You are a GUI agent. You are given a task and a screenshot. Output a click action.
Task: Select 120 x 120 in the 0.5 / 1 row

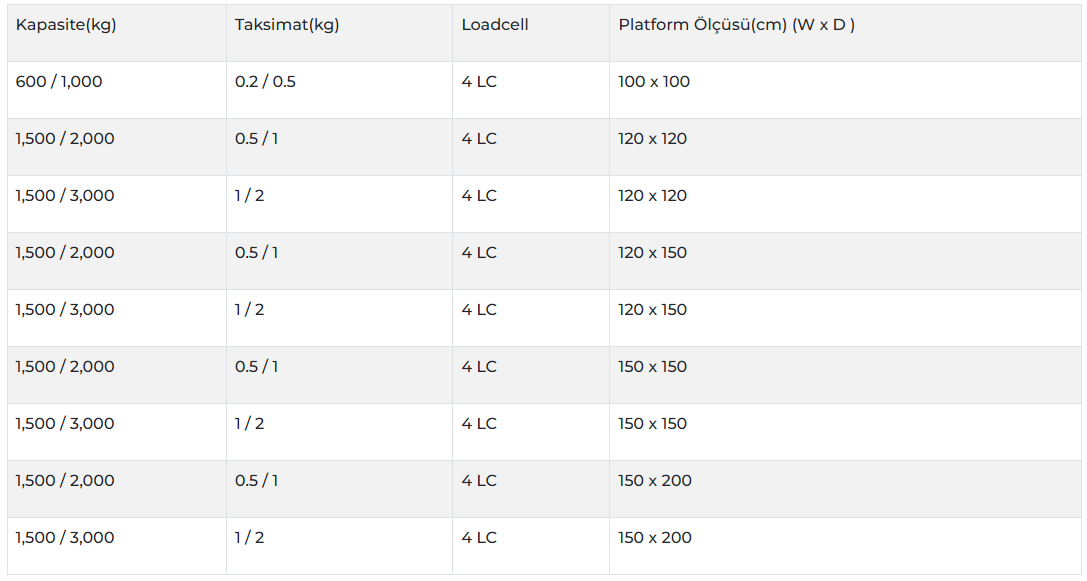coord(653,139)
